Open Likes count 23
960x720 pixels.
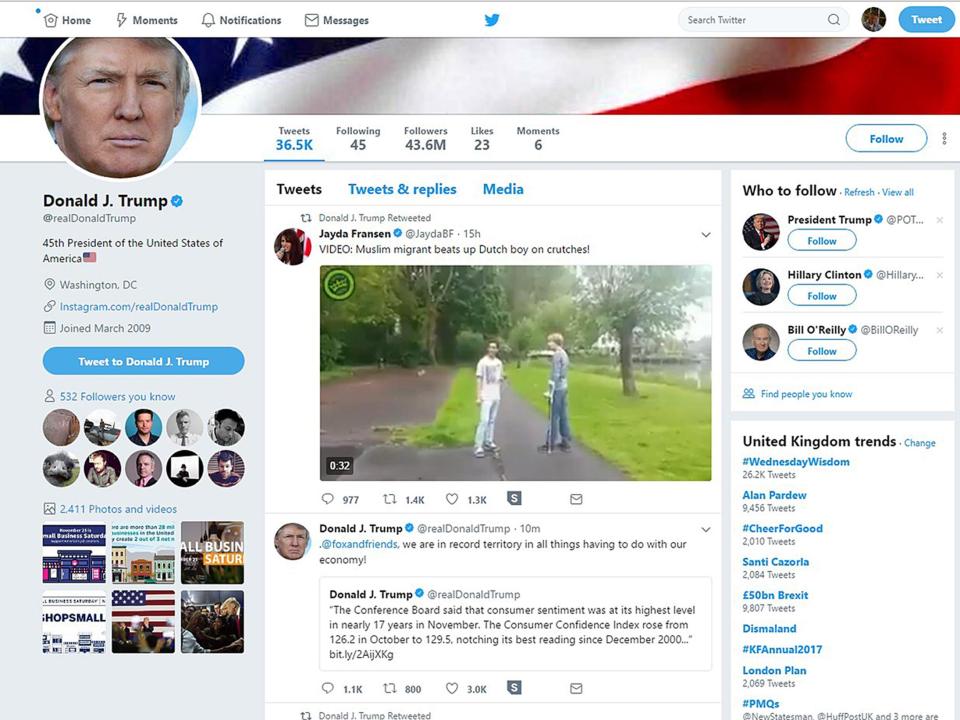click(x=482, y=138)
